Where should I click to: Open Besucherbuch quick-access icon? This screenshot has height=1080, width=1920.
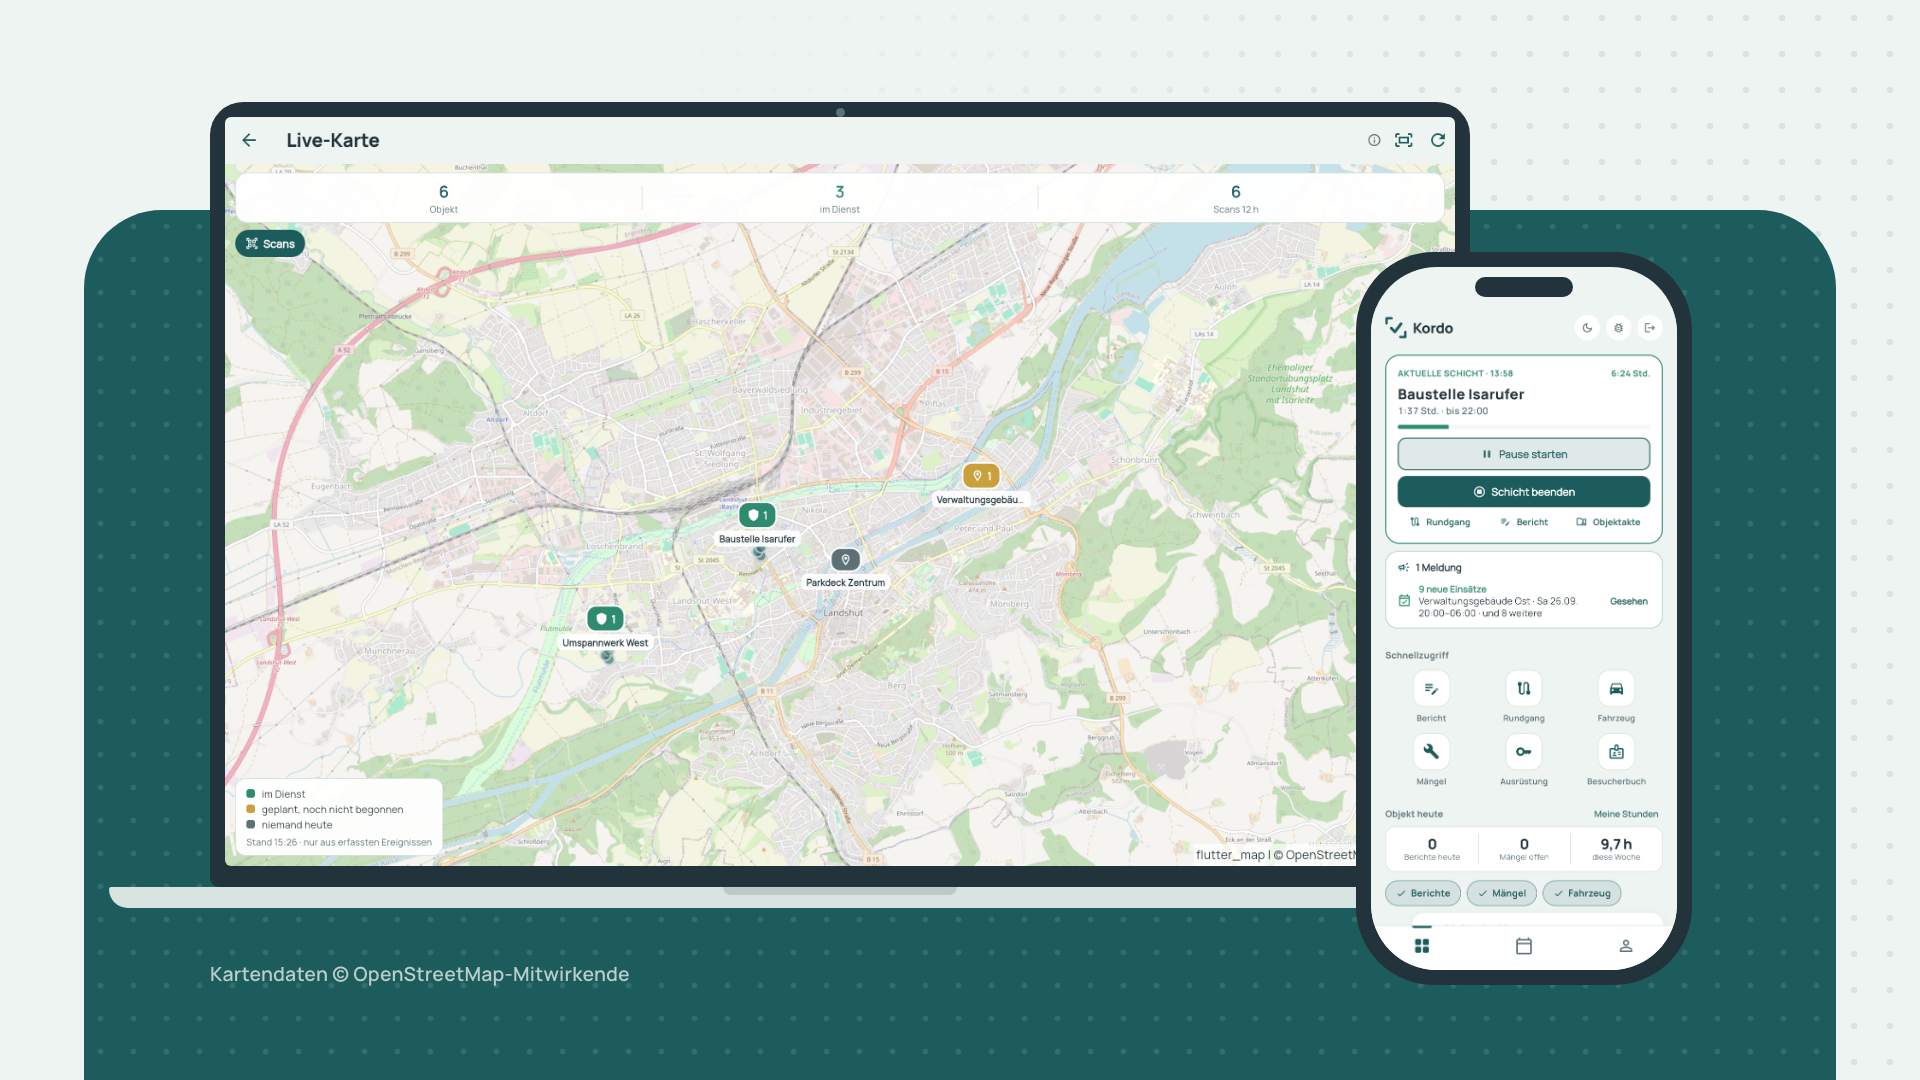(1616, 752)
